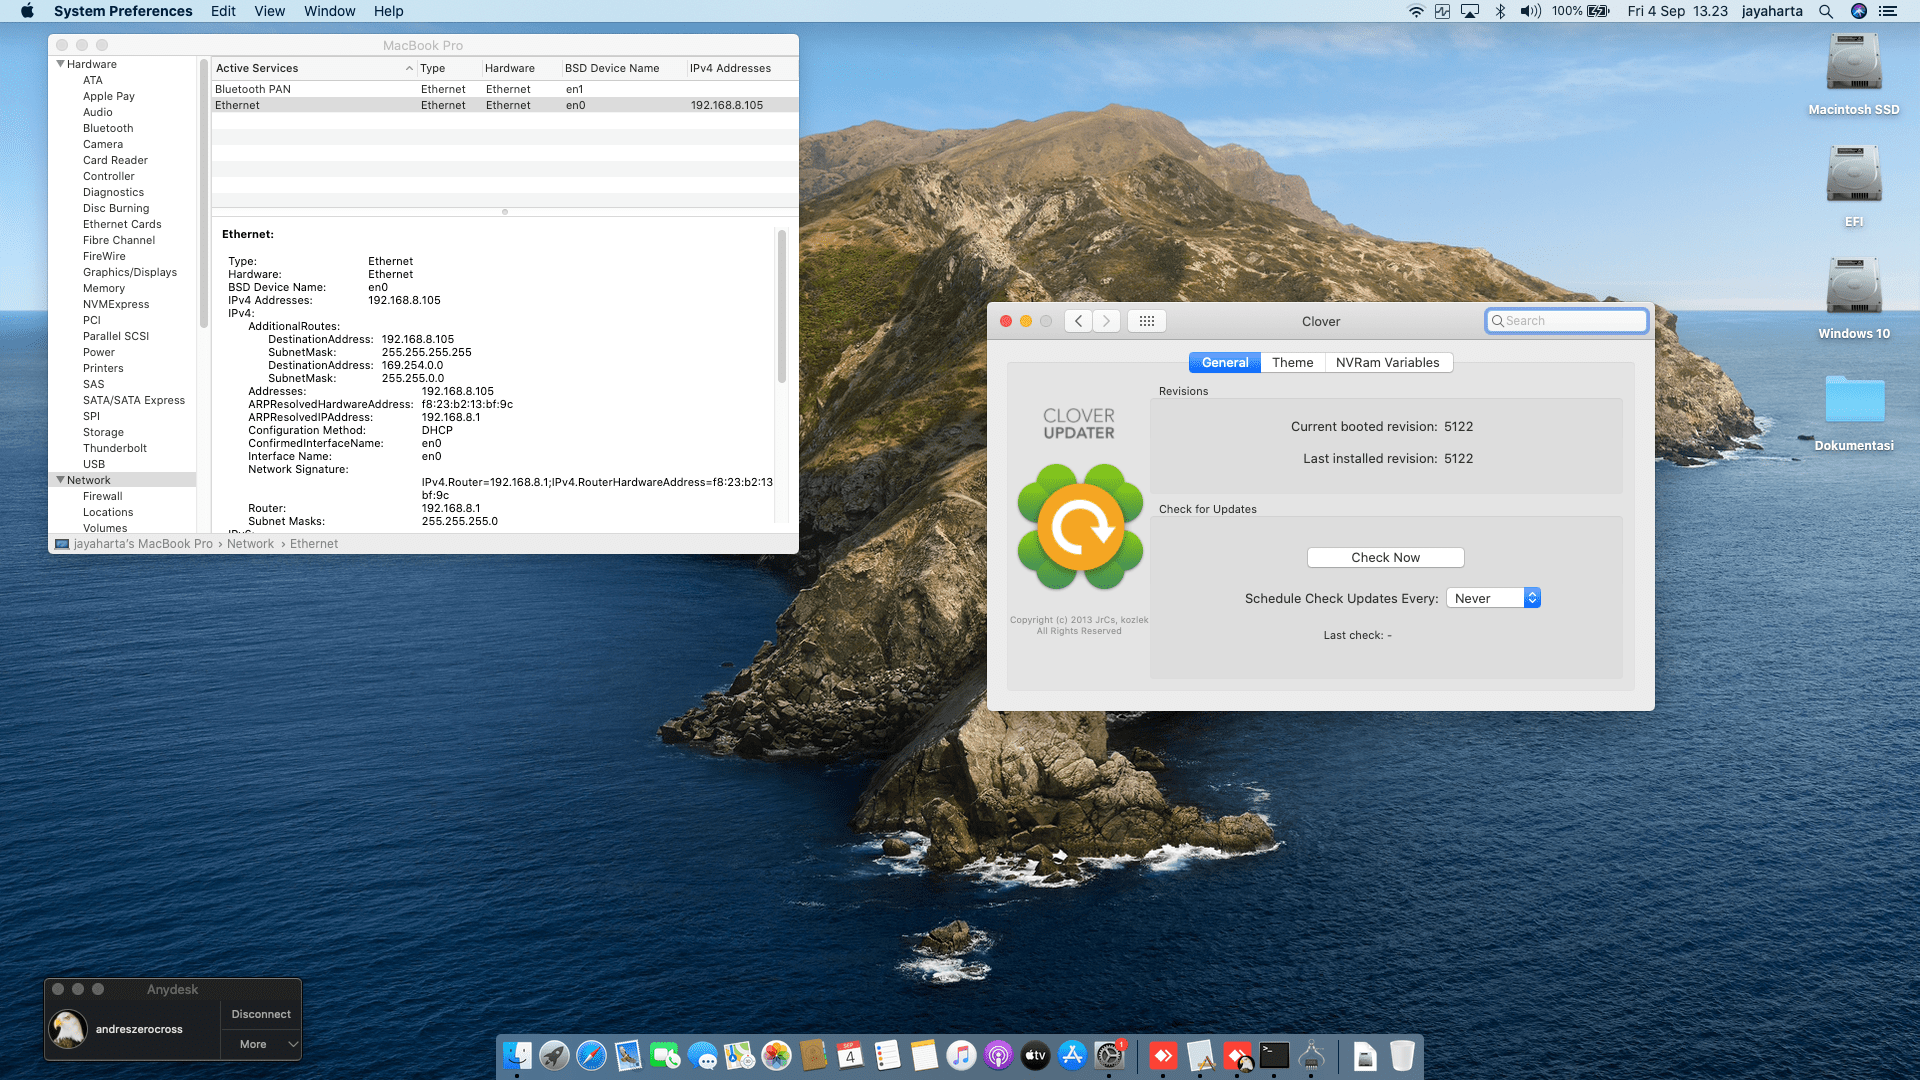Open Photos from the Dock
The image size is (1920, 1080).
click(x=776, y=1055)
